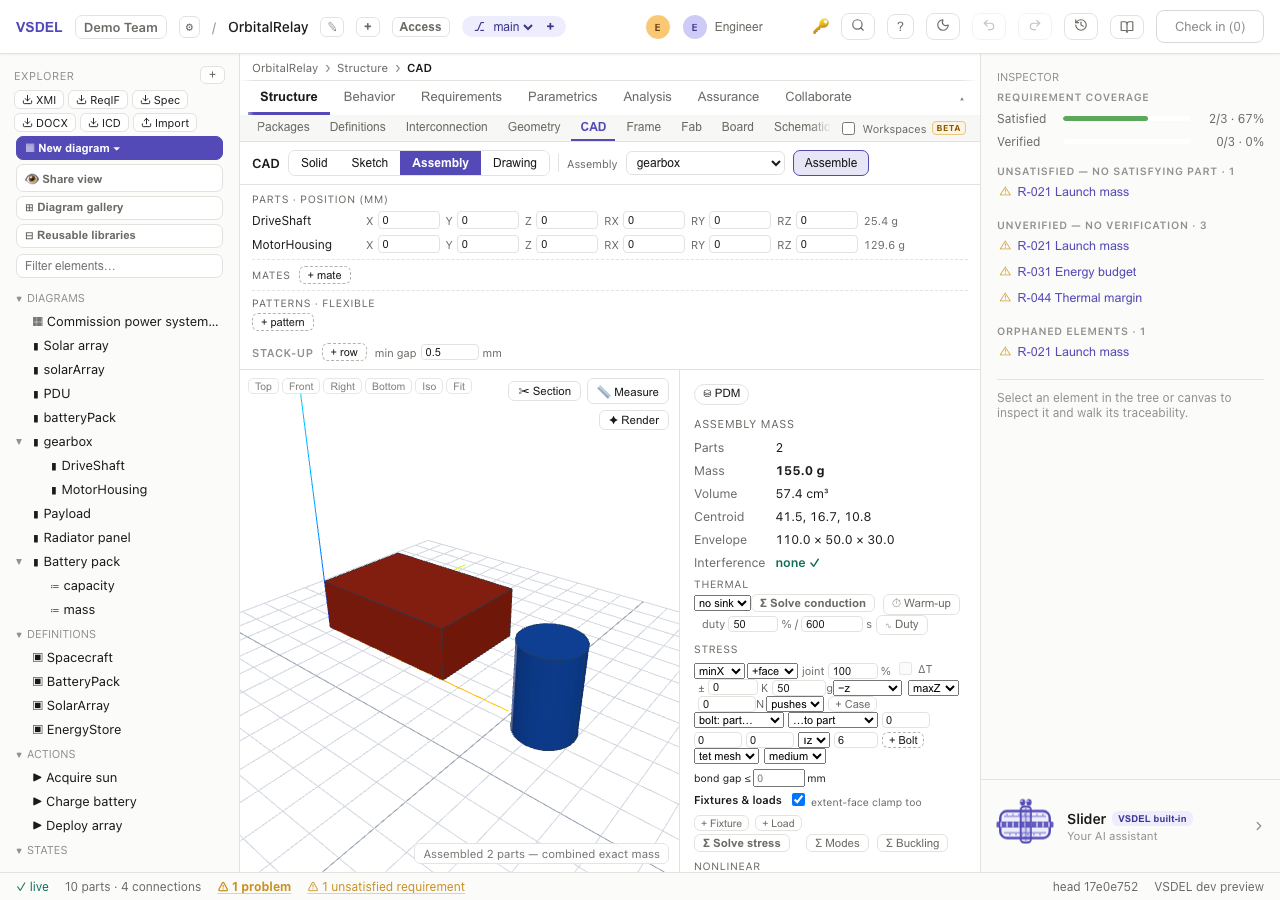The image size is (1280, 900).
Task: Click the Σ Solve conduction button
Action: coord(814,603)
